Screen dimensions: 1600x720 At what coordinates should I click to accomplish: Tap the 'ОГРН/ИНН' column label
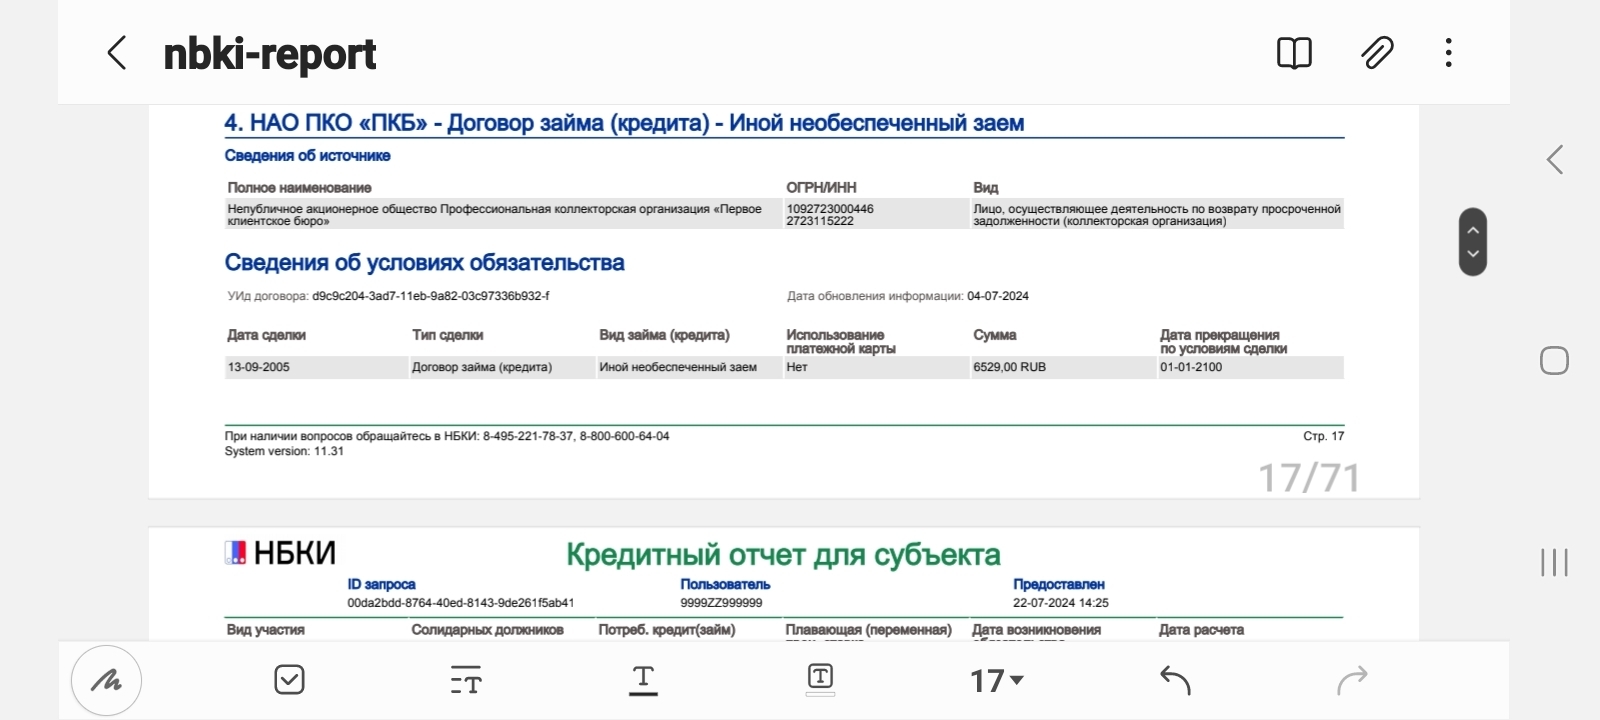click(821, 188)
